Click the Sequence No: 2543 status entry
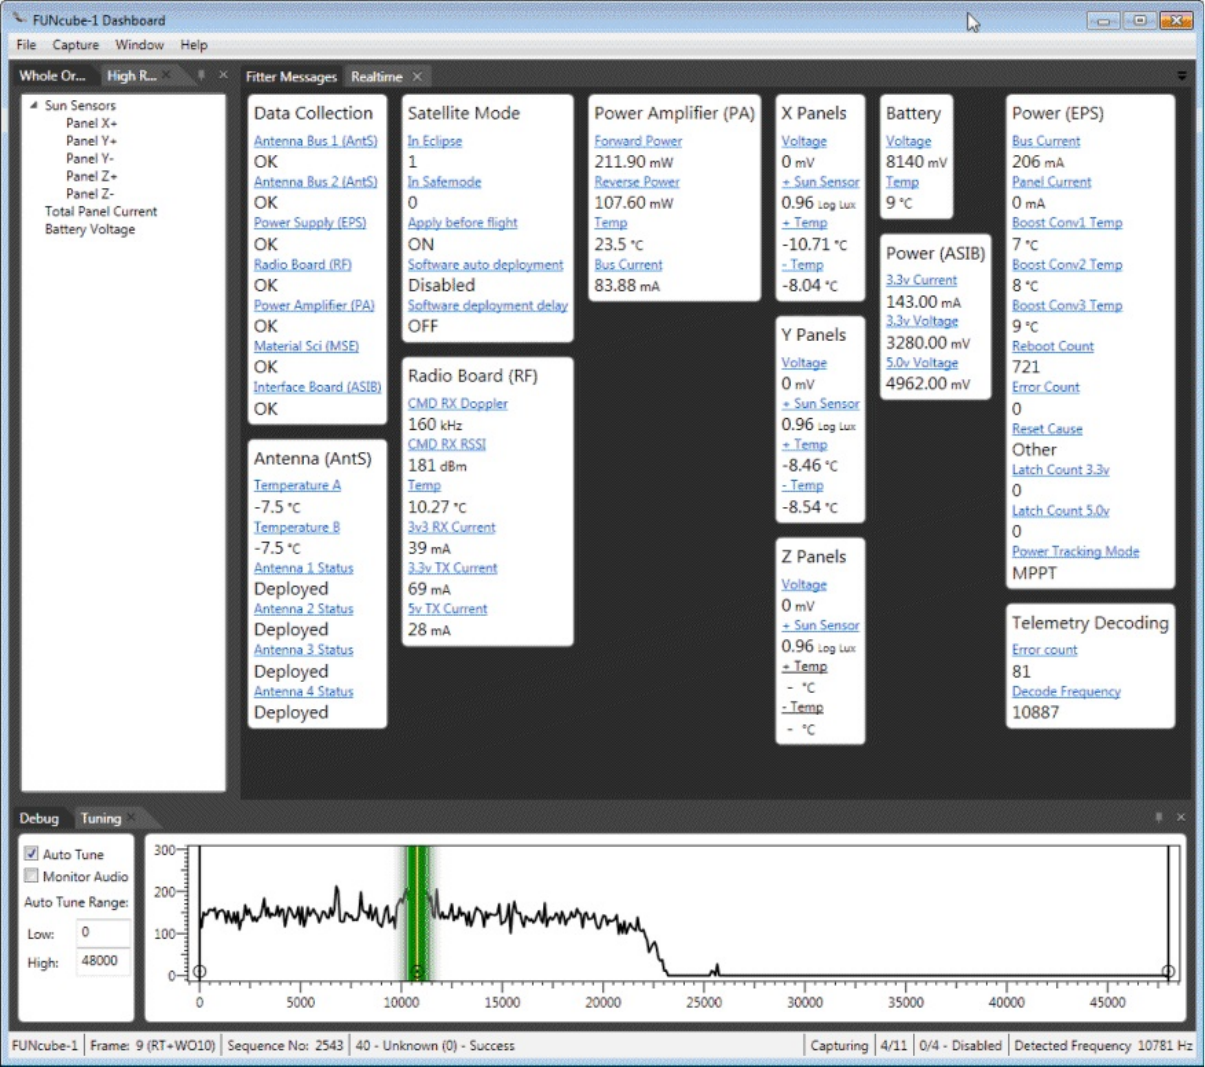This screenshot has height=1067, width=1205. pos(285,1045)
